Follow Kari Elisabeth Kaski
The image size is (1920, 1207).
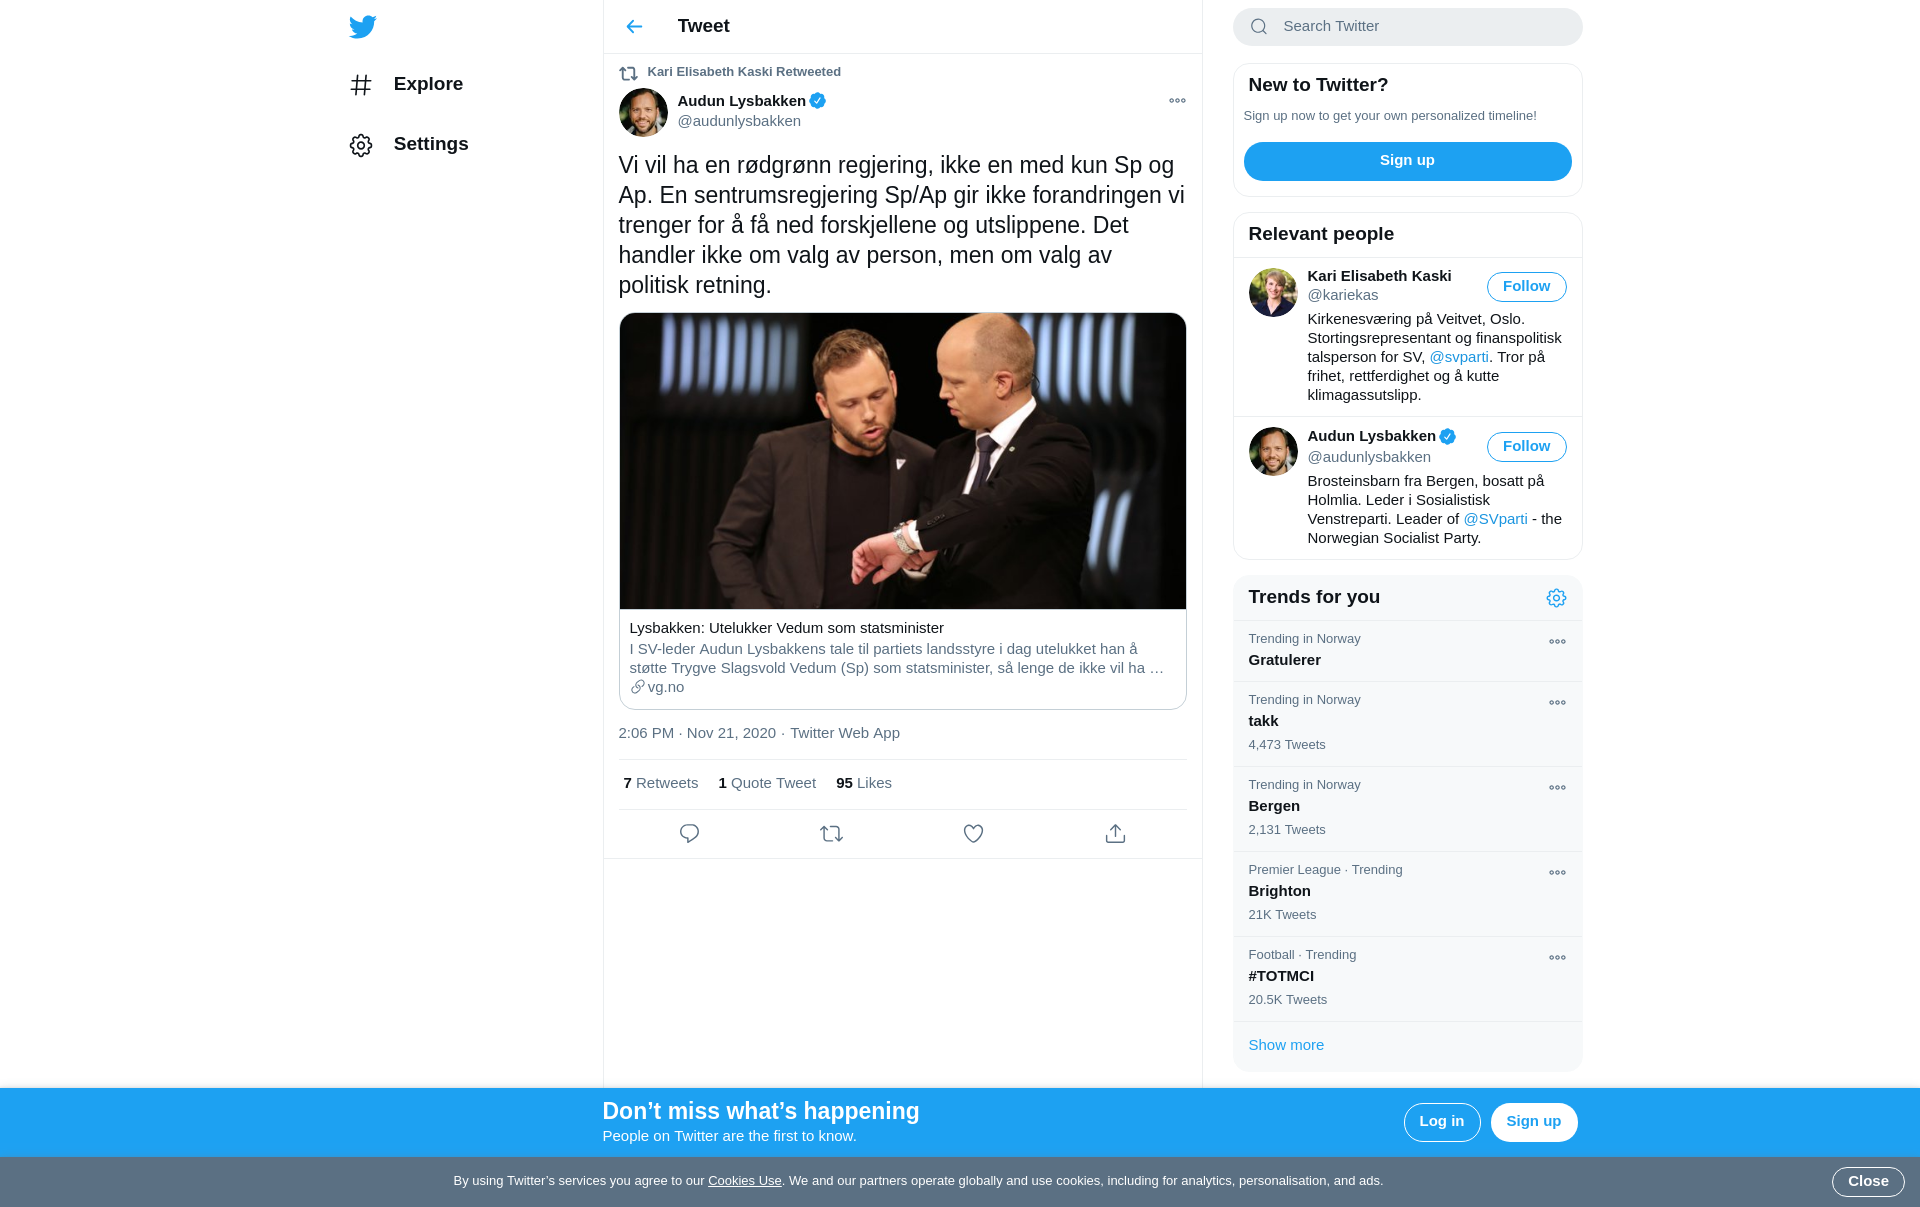[1526, 287]
